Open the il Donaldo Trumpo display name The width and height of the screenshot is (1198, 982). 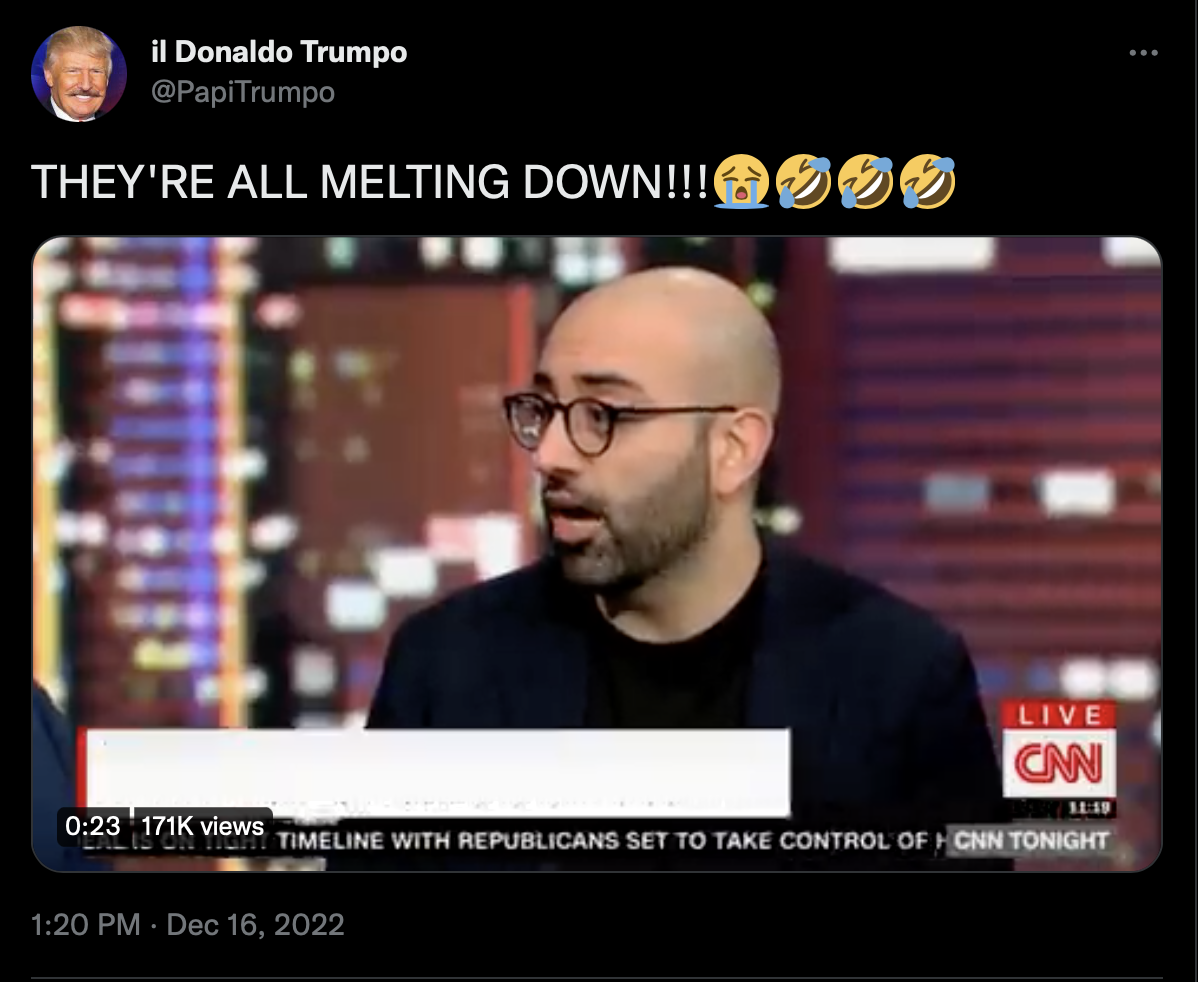[279, 52]
